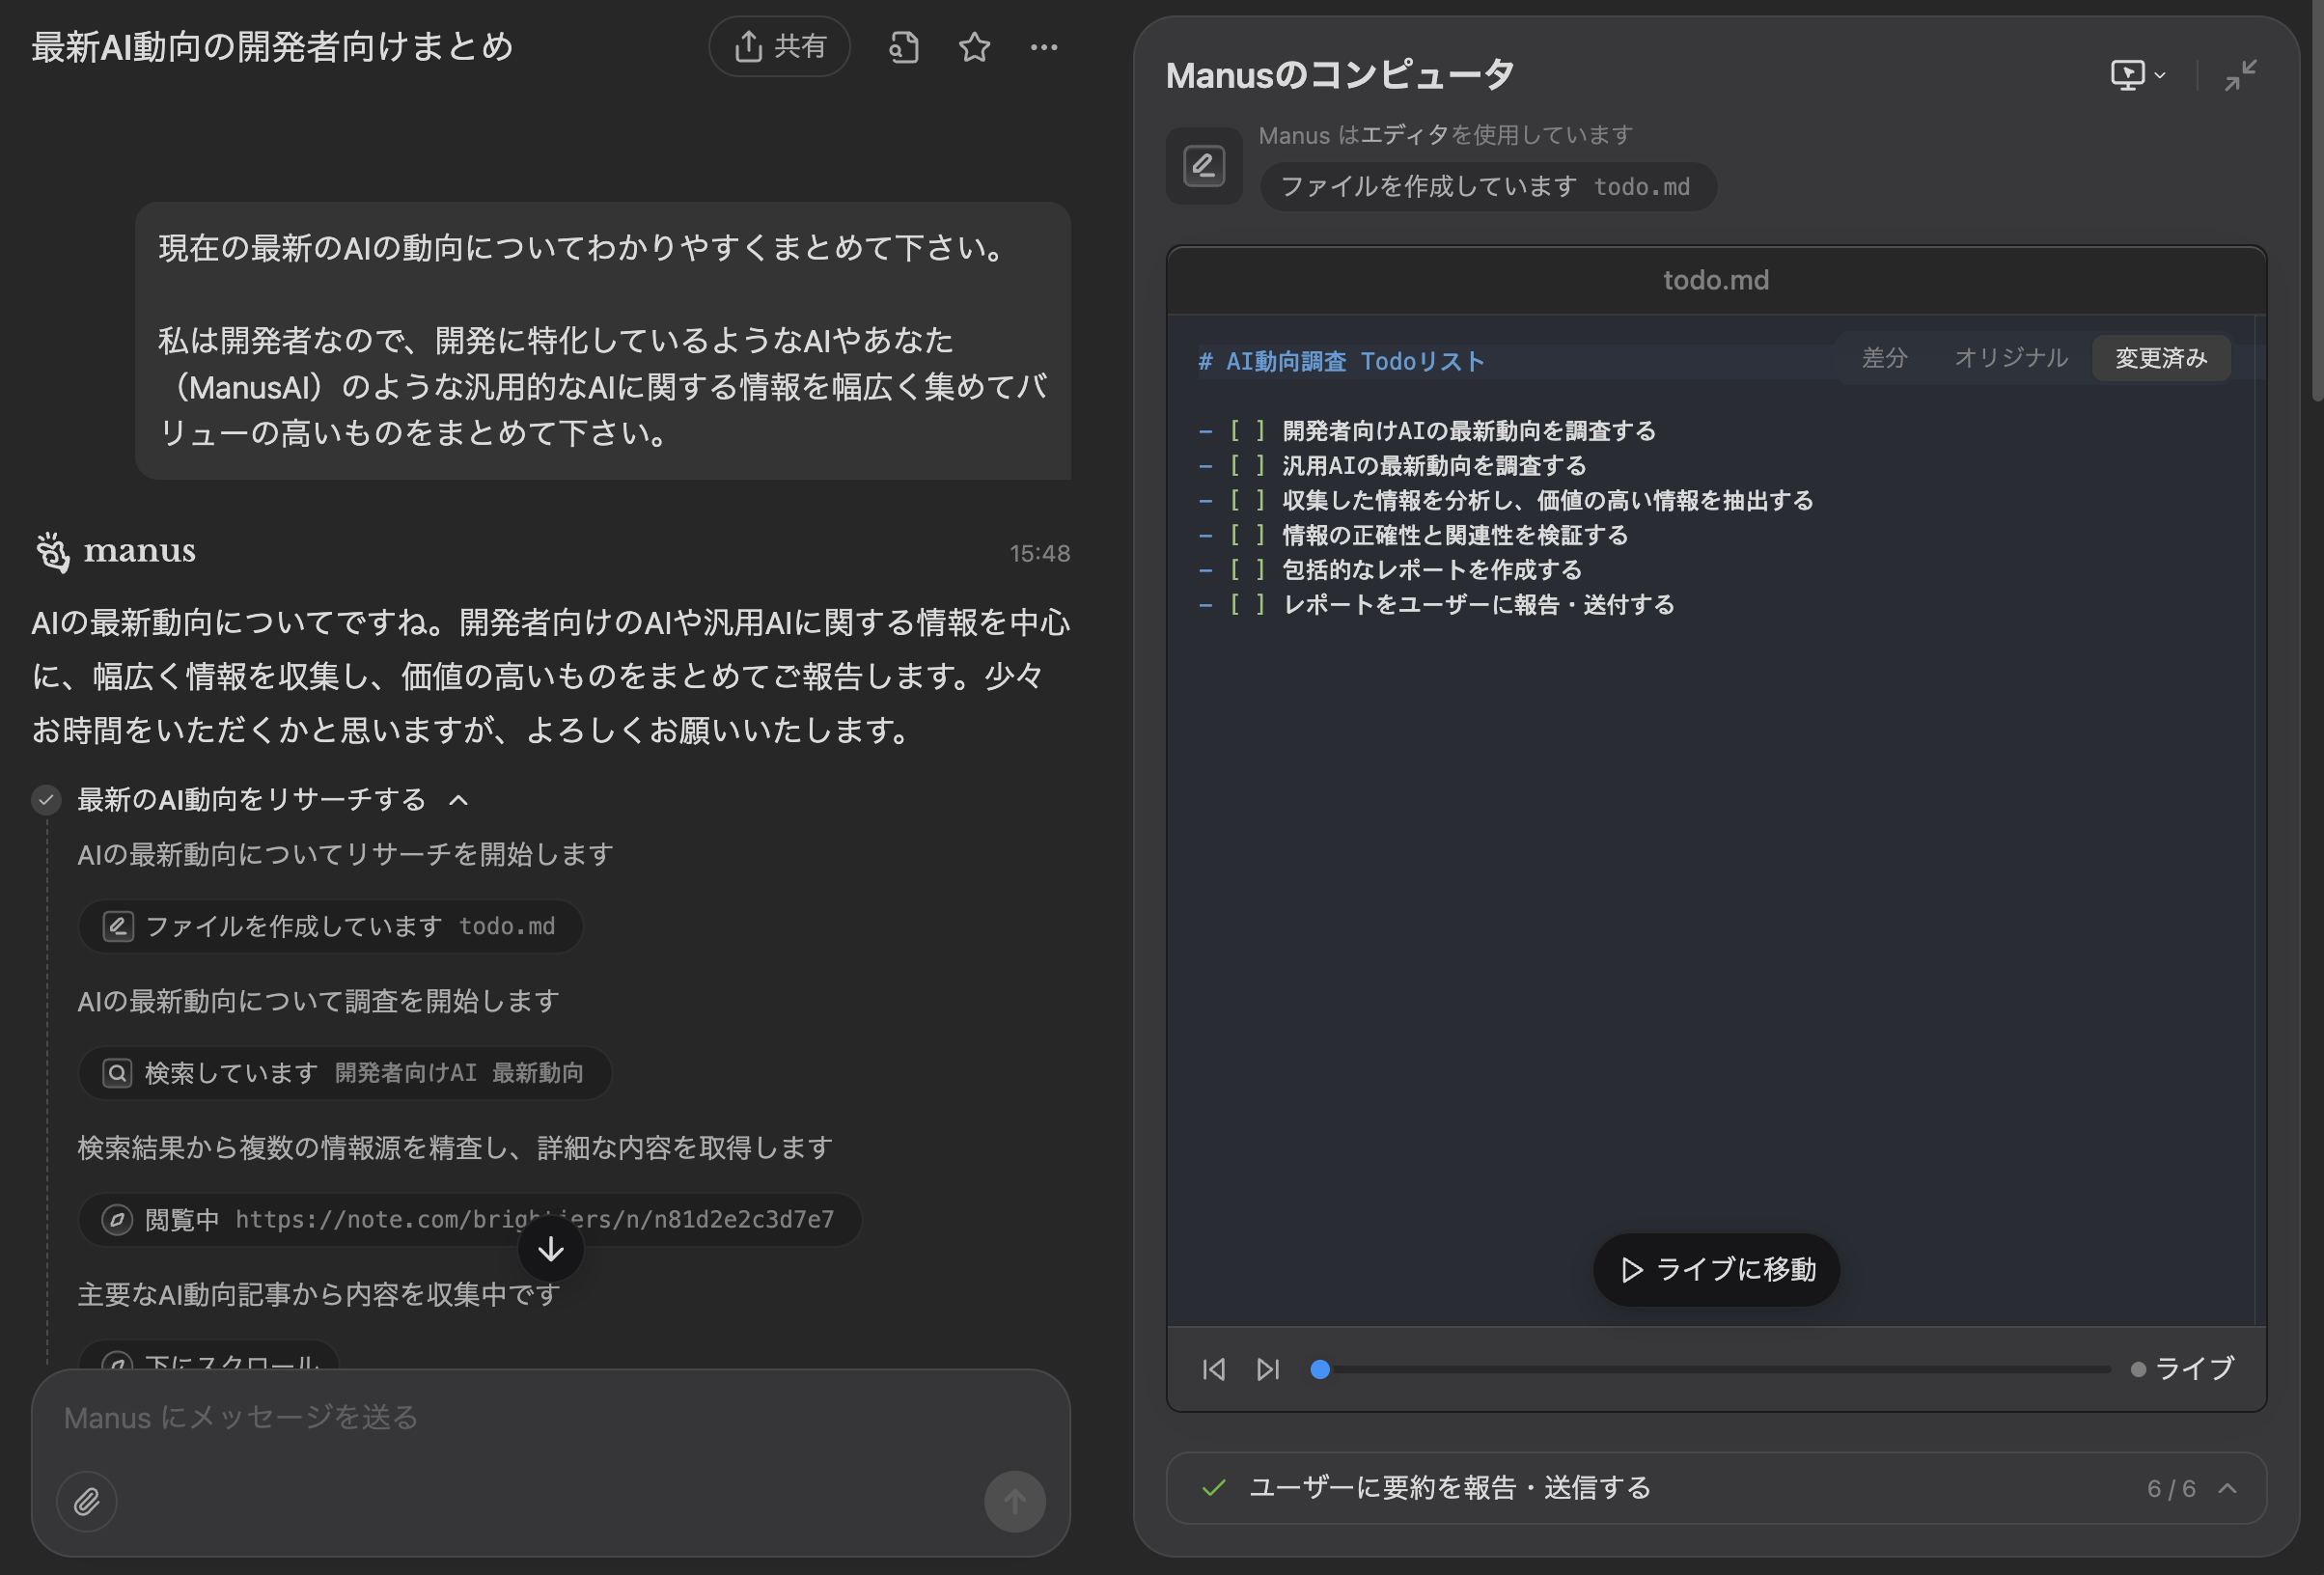Switch to the 差分 view tab
Viewport: 2324px width, 1575px height.
(1884, 357)
